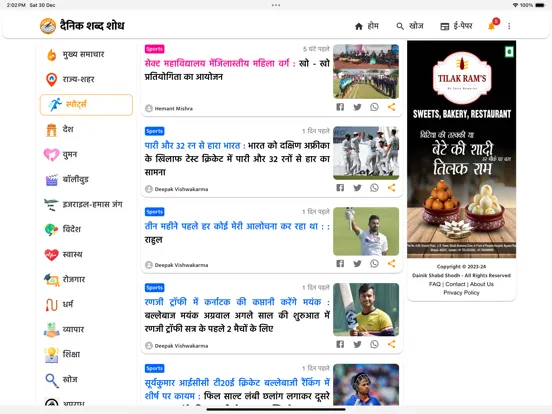Open the FAQ footer link
The height and width of the screenshot is (414, 552).
click(435, 284)
